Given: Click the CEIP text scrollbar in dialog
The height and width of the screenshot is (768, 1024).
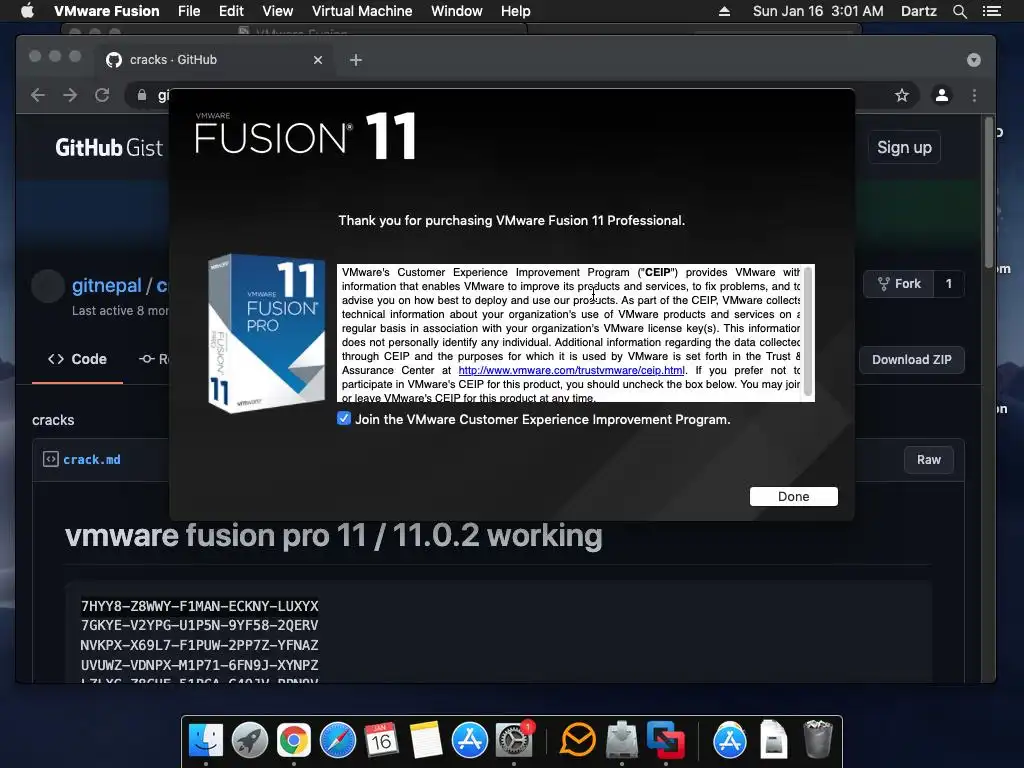Looking at the screenshot, I should click(808, 332).
